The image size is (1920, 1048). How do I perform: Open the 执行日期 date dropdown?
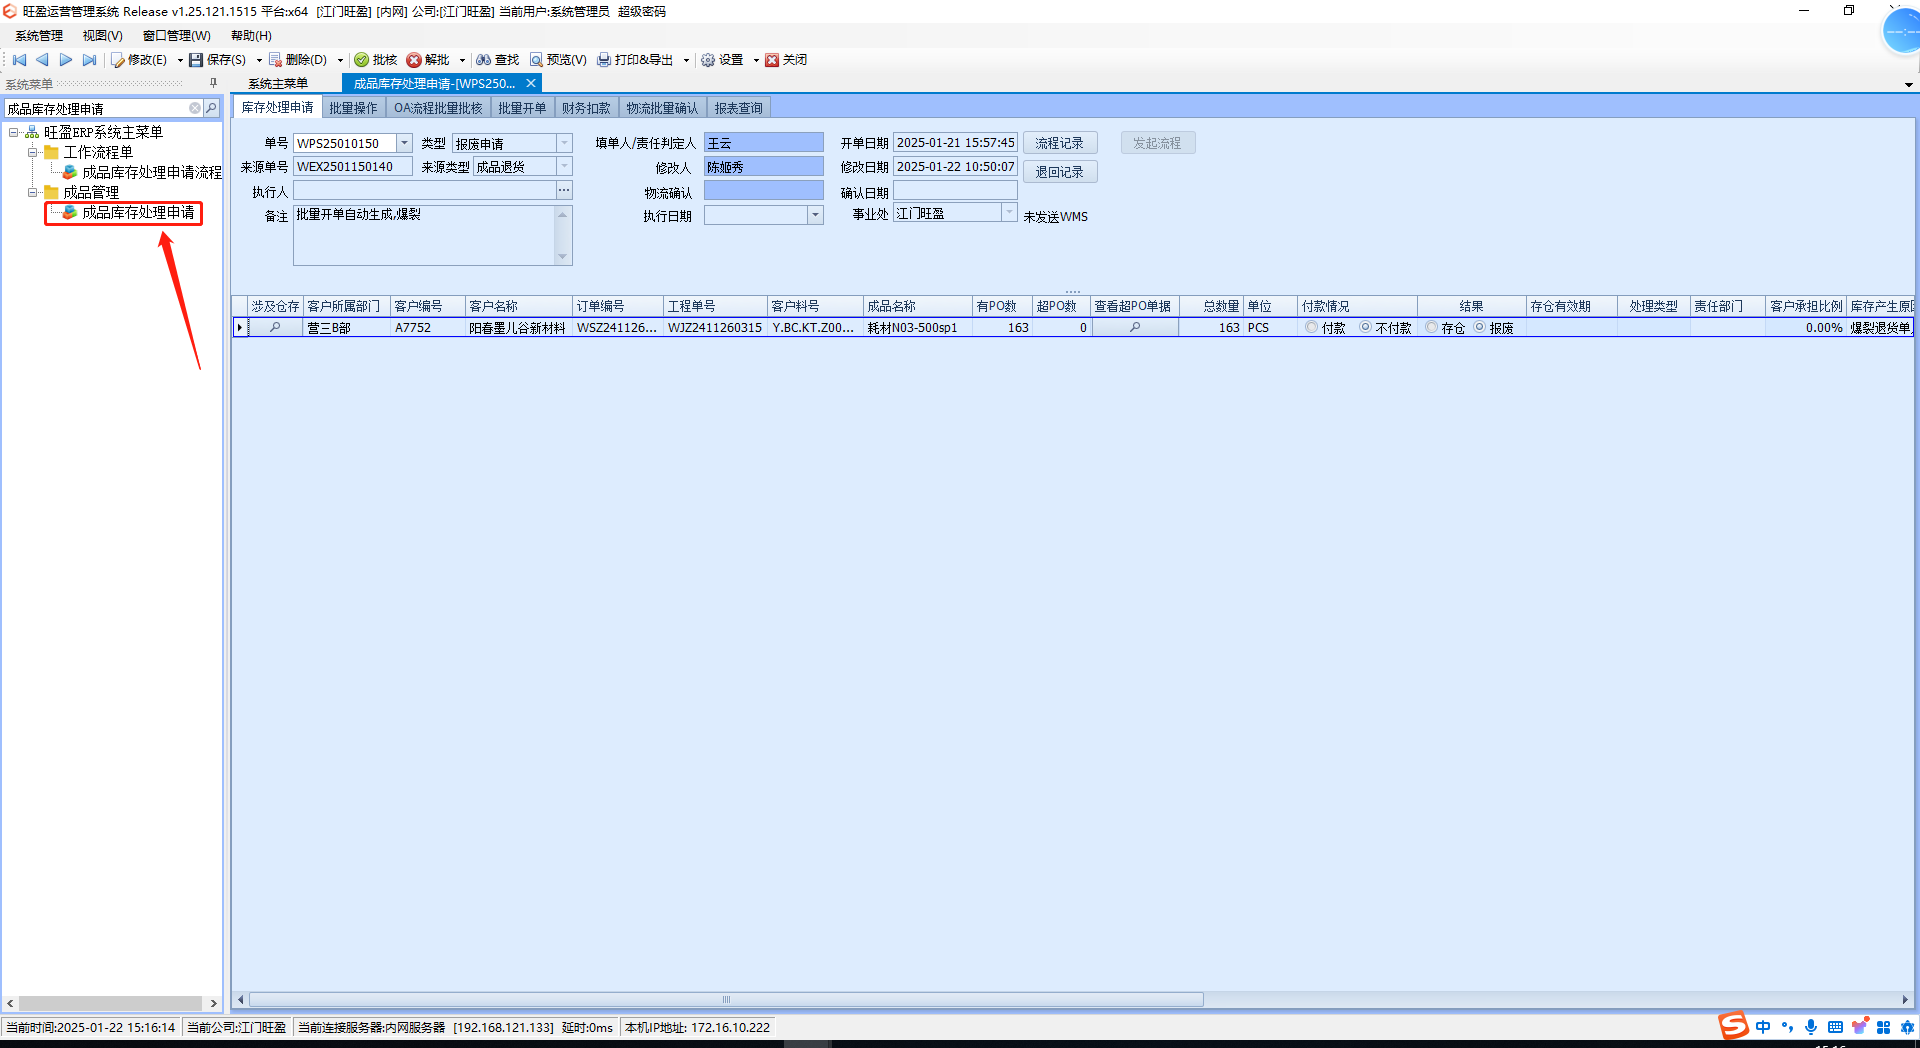pyautogui.click(x=815, y=215)
